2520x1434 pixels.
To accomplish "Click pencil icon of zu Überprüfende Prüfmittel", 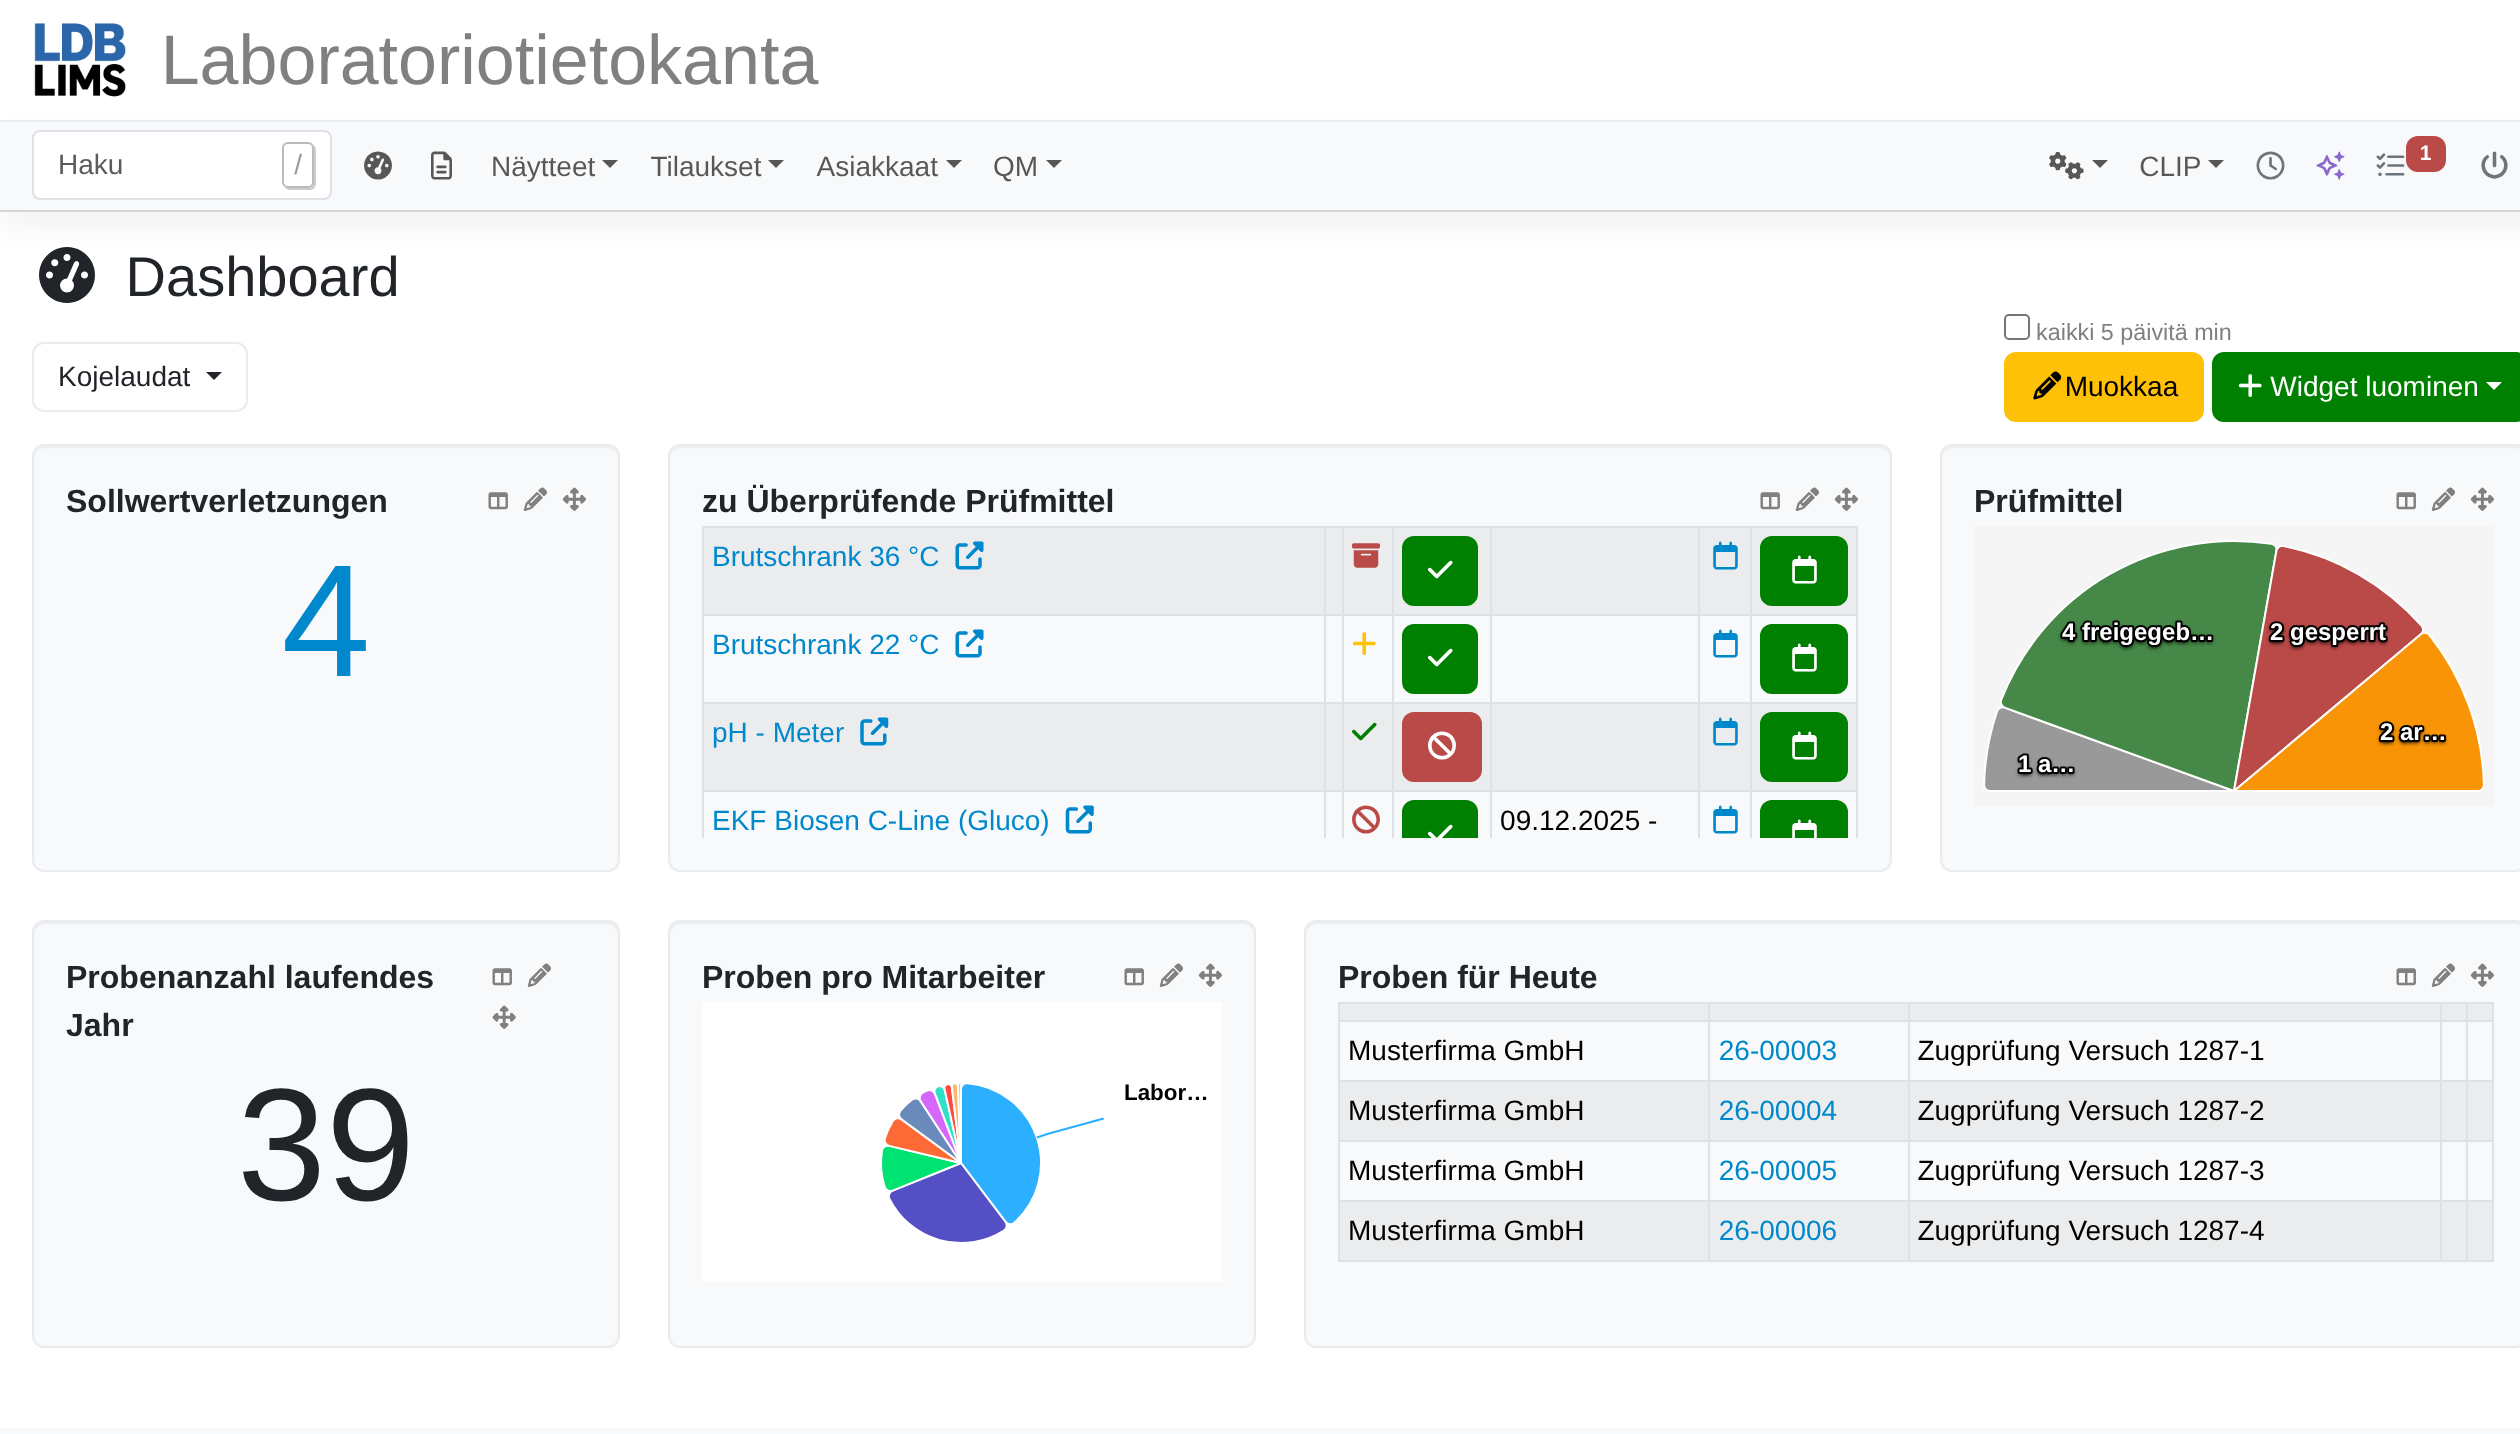I will [1807, 499].
